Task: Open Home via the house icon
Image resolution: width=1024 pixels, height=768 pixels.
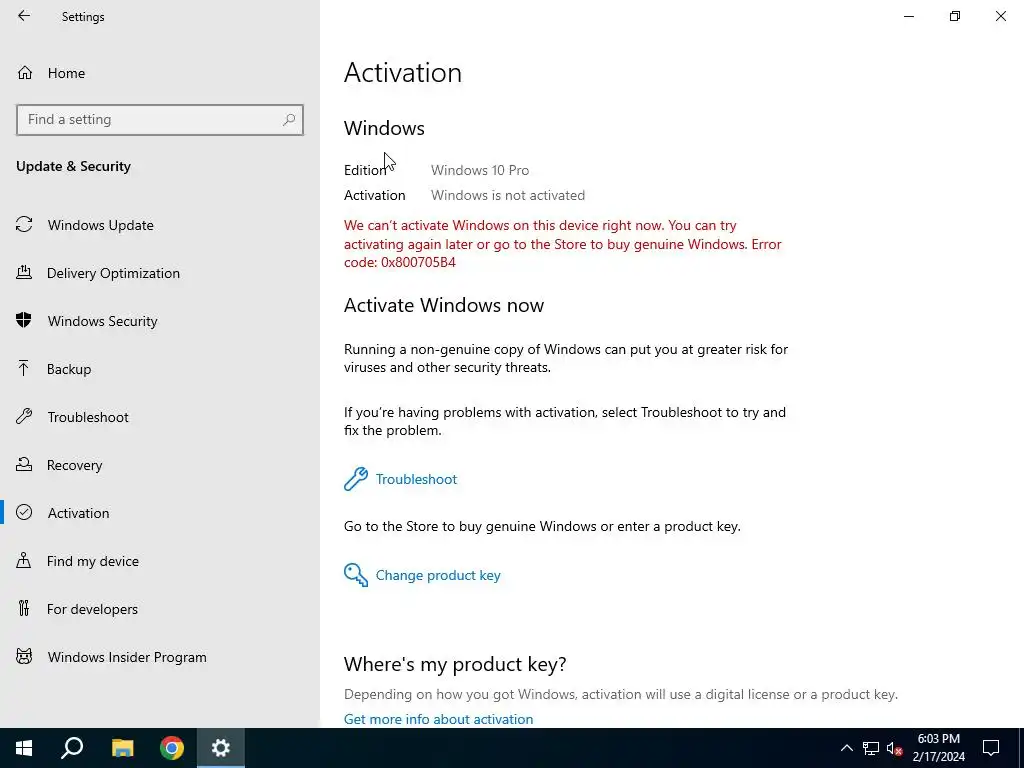Action: (x=25, y=72)
